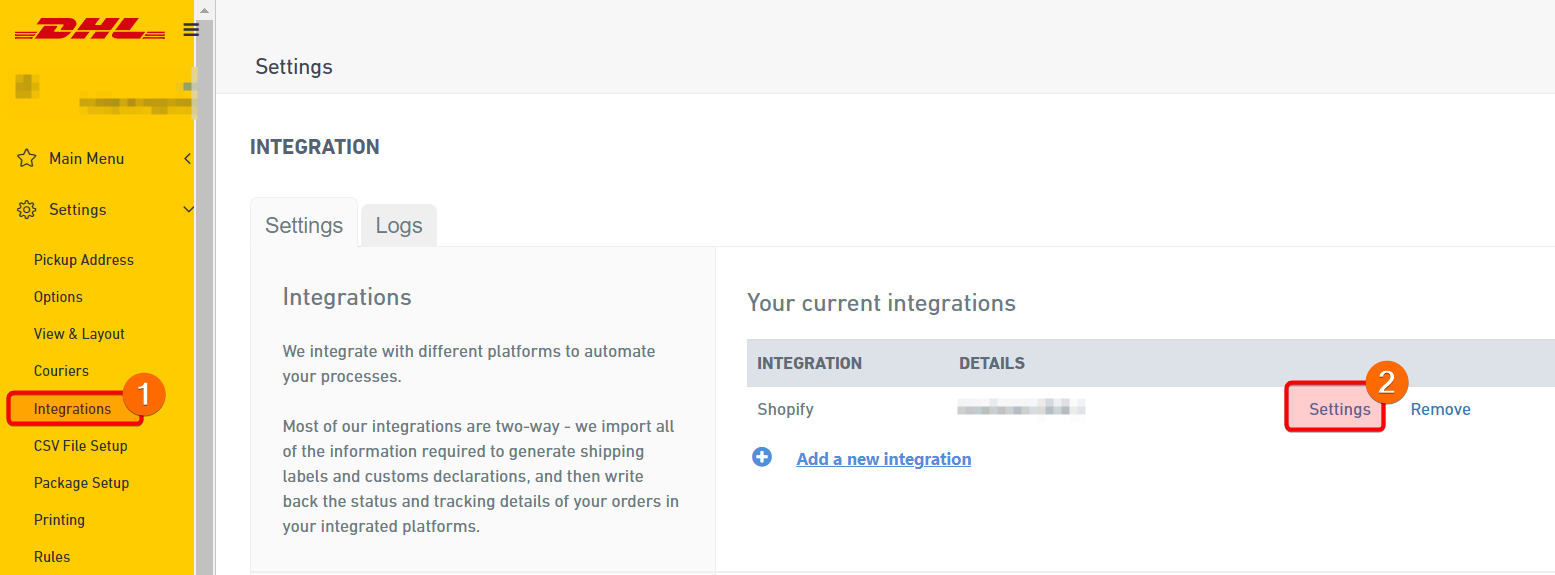Open the Integrations sidebar item
The height and width of the screenshot is (575, 1555).
(x=72, y=409)
